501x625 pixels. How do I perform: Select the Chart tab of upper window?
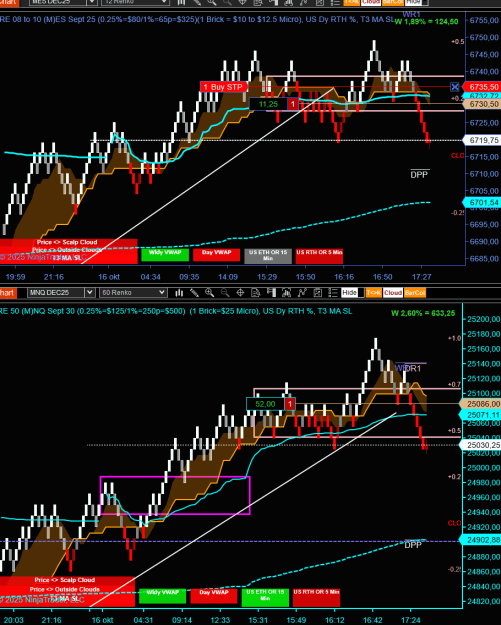click(8, 2)
